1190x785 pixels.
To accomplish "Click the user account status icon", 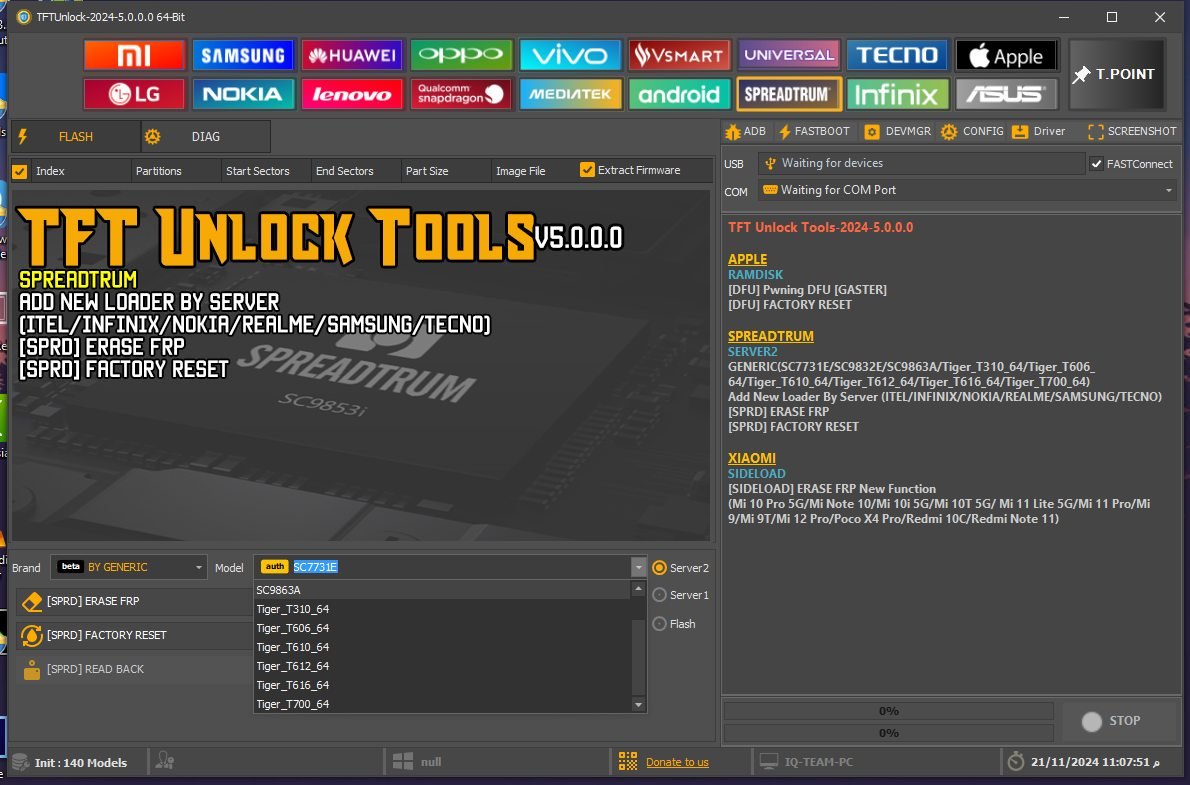I will point(165,761).
